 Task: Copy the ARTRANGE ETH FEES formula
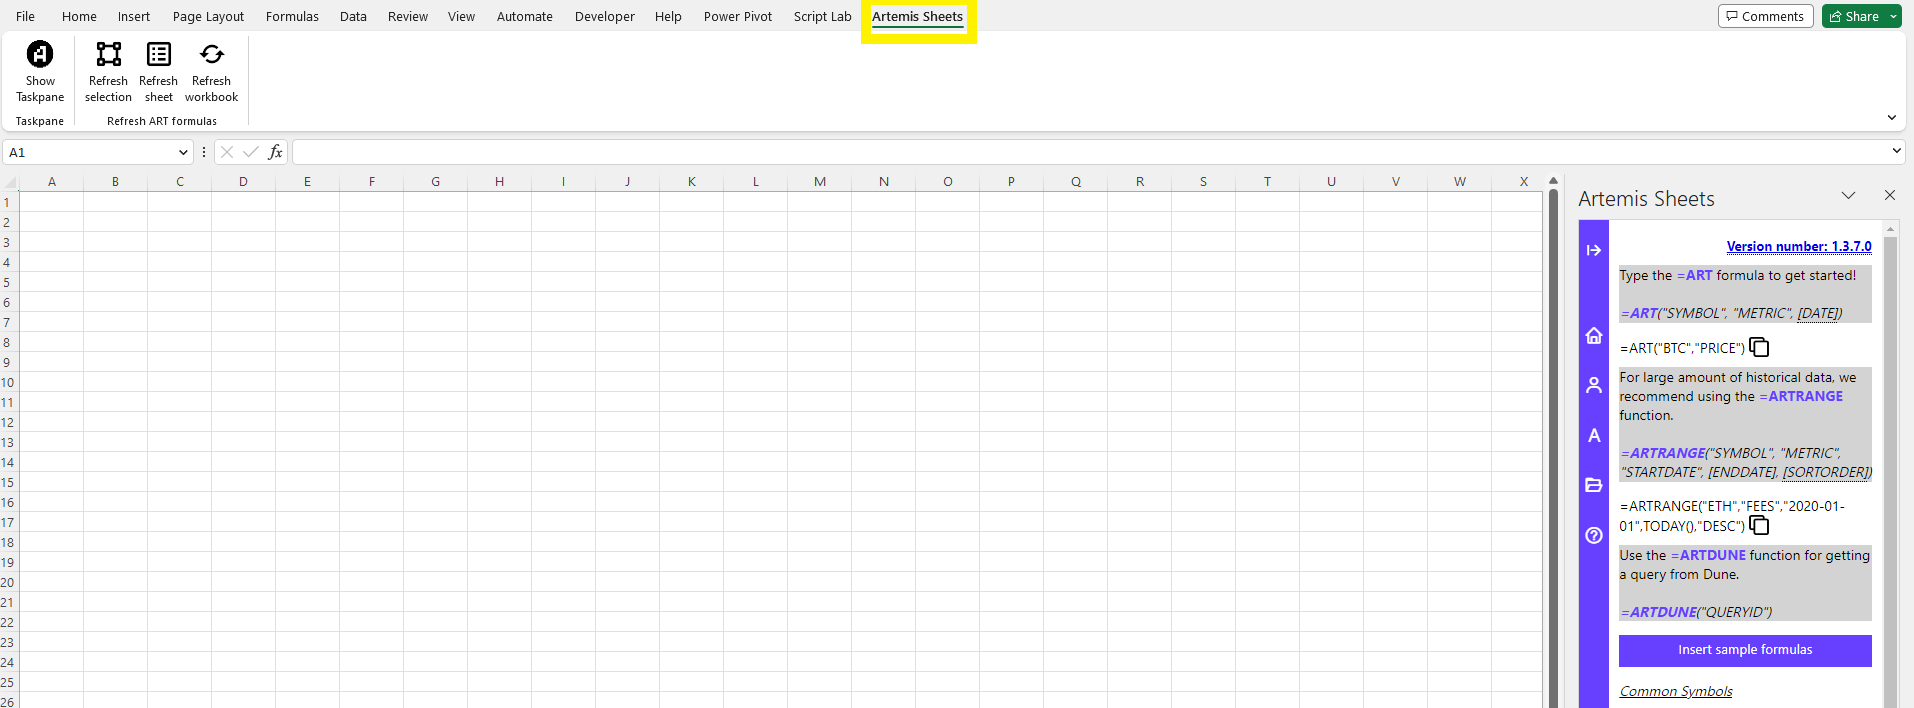[x=1759, y=525]
